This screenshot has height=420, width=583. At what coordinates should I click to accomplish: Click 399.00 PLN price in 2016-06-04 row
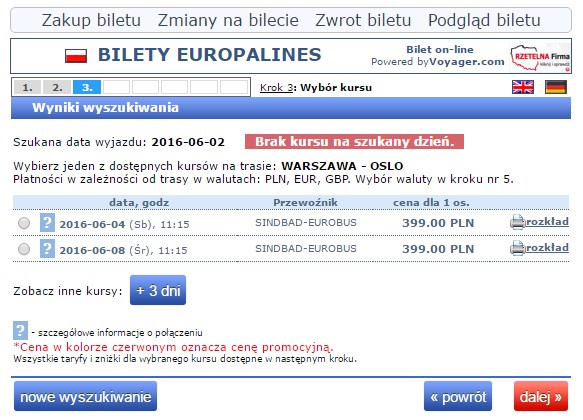[438, 223]
